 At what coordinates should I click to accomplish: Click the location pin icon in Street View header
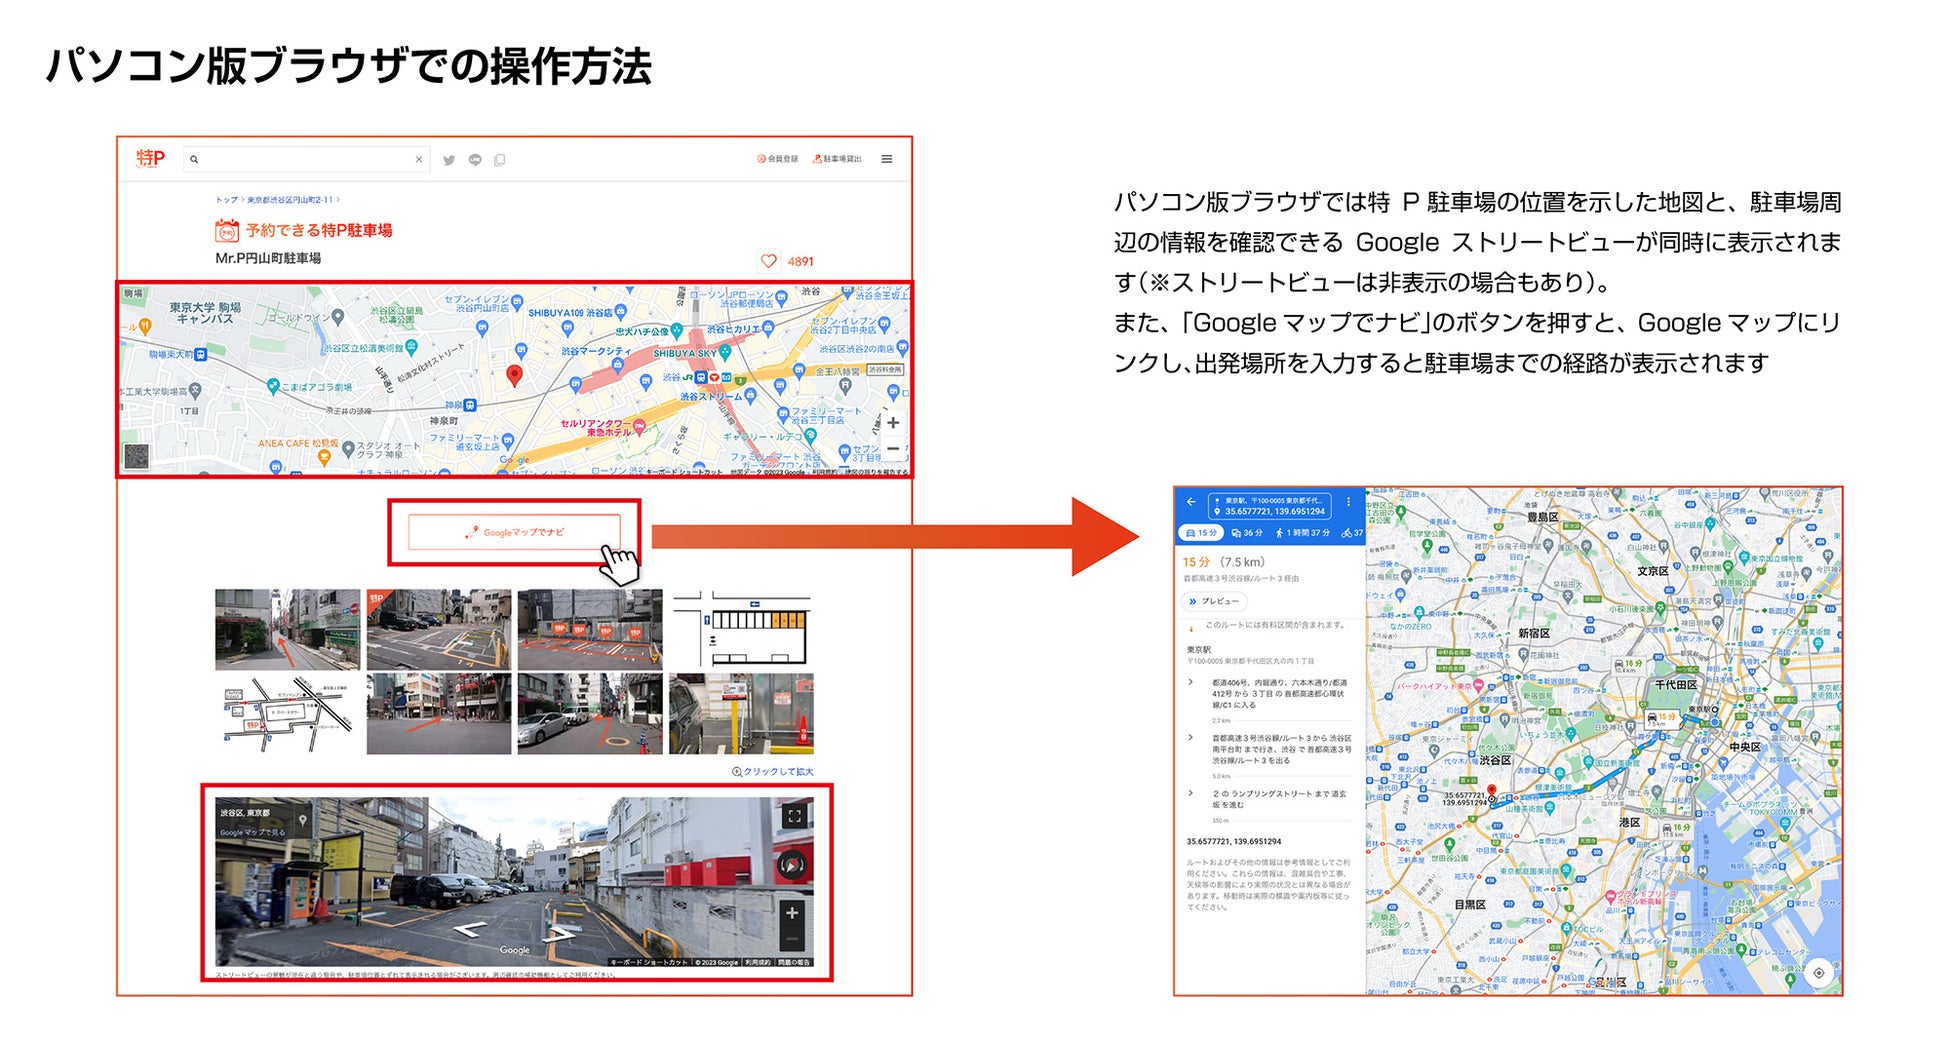tap(302, 821)
